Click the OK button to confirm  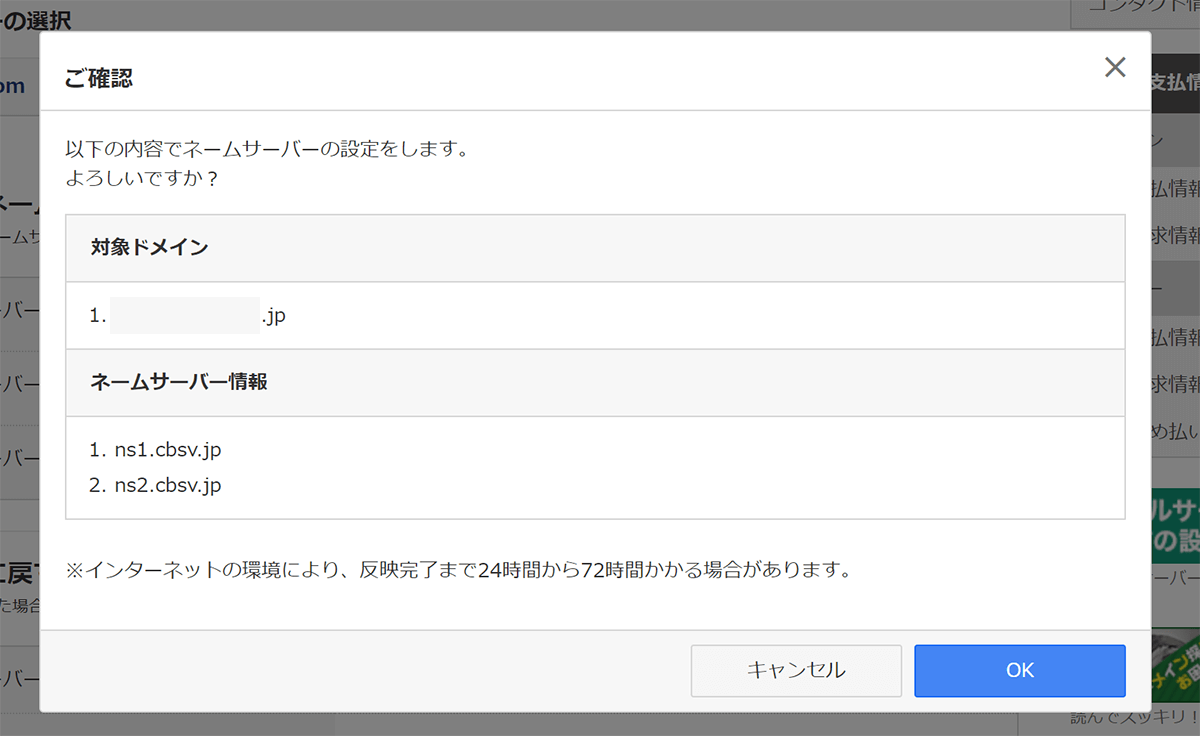[x=1019, y=670]
